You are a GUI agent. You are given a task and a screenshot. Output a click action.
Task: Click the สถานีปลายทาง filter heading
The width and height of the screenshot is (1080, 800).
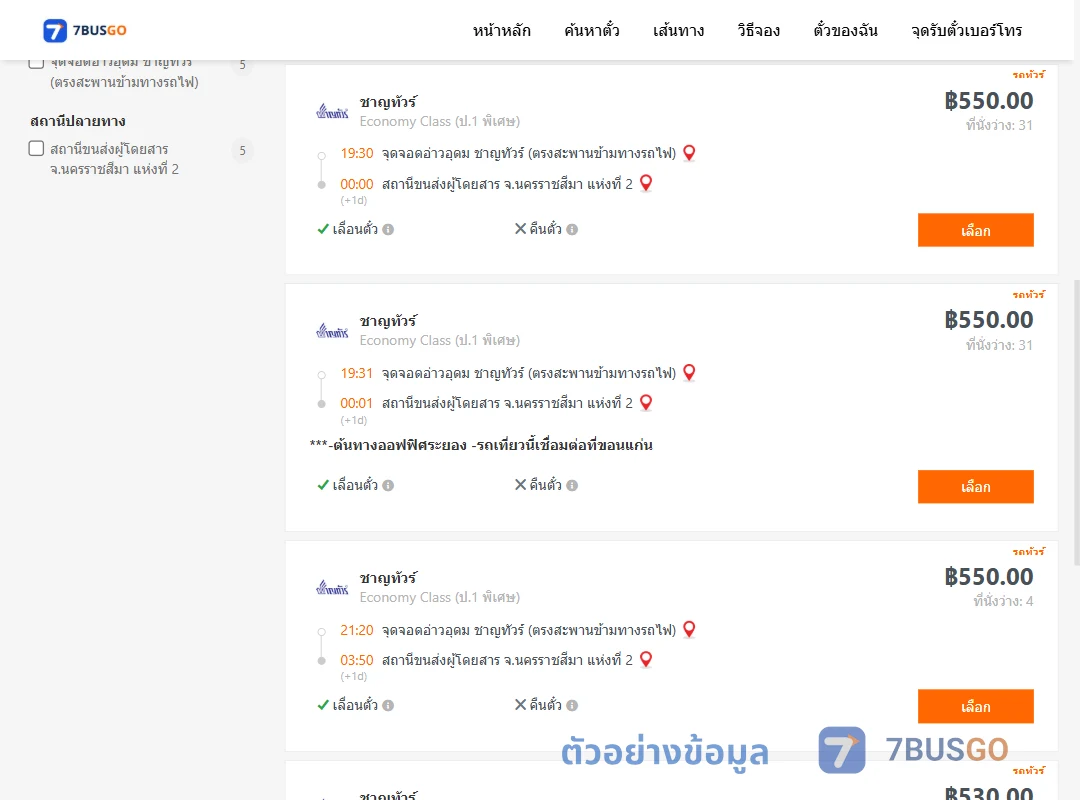[78, 121]
